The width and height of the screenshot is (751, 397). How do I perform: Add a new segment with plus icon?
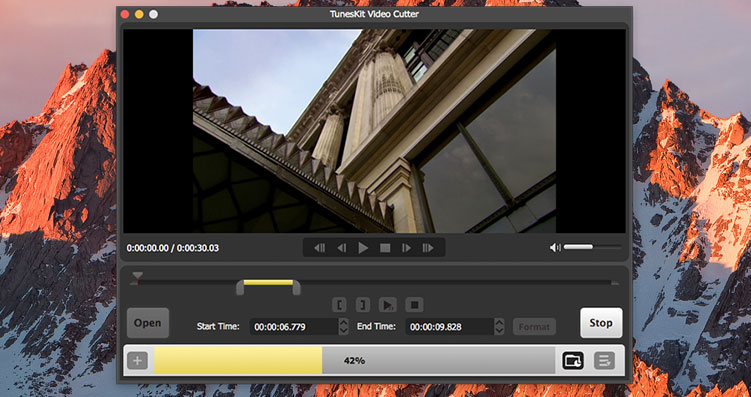pos(137,360)
